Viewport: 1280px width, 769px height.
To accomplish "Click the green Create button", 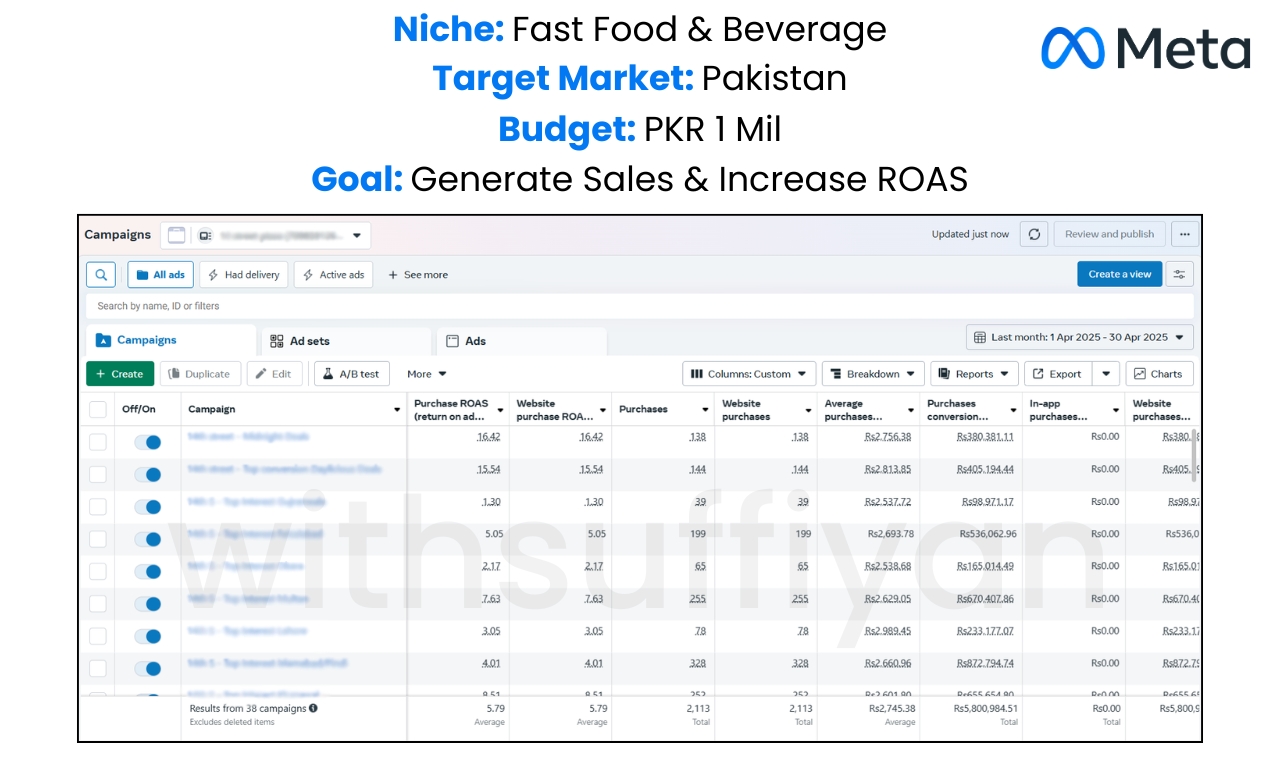I will point(120,374).
